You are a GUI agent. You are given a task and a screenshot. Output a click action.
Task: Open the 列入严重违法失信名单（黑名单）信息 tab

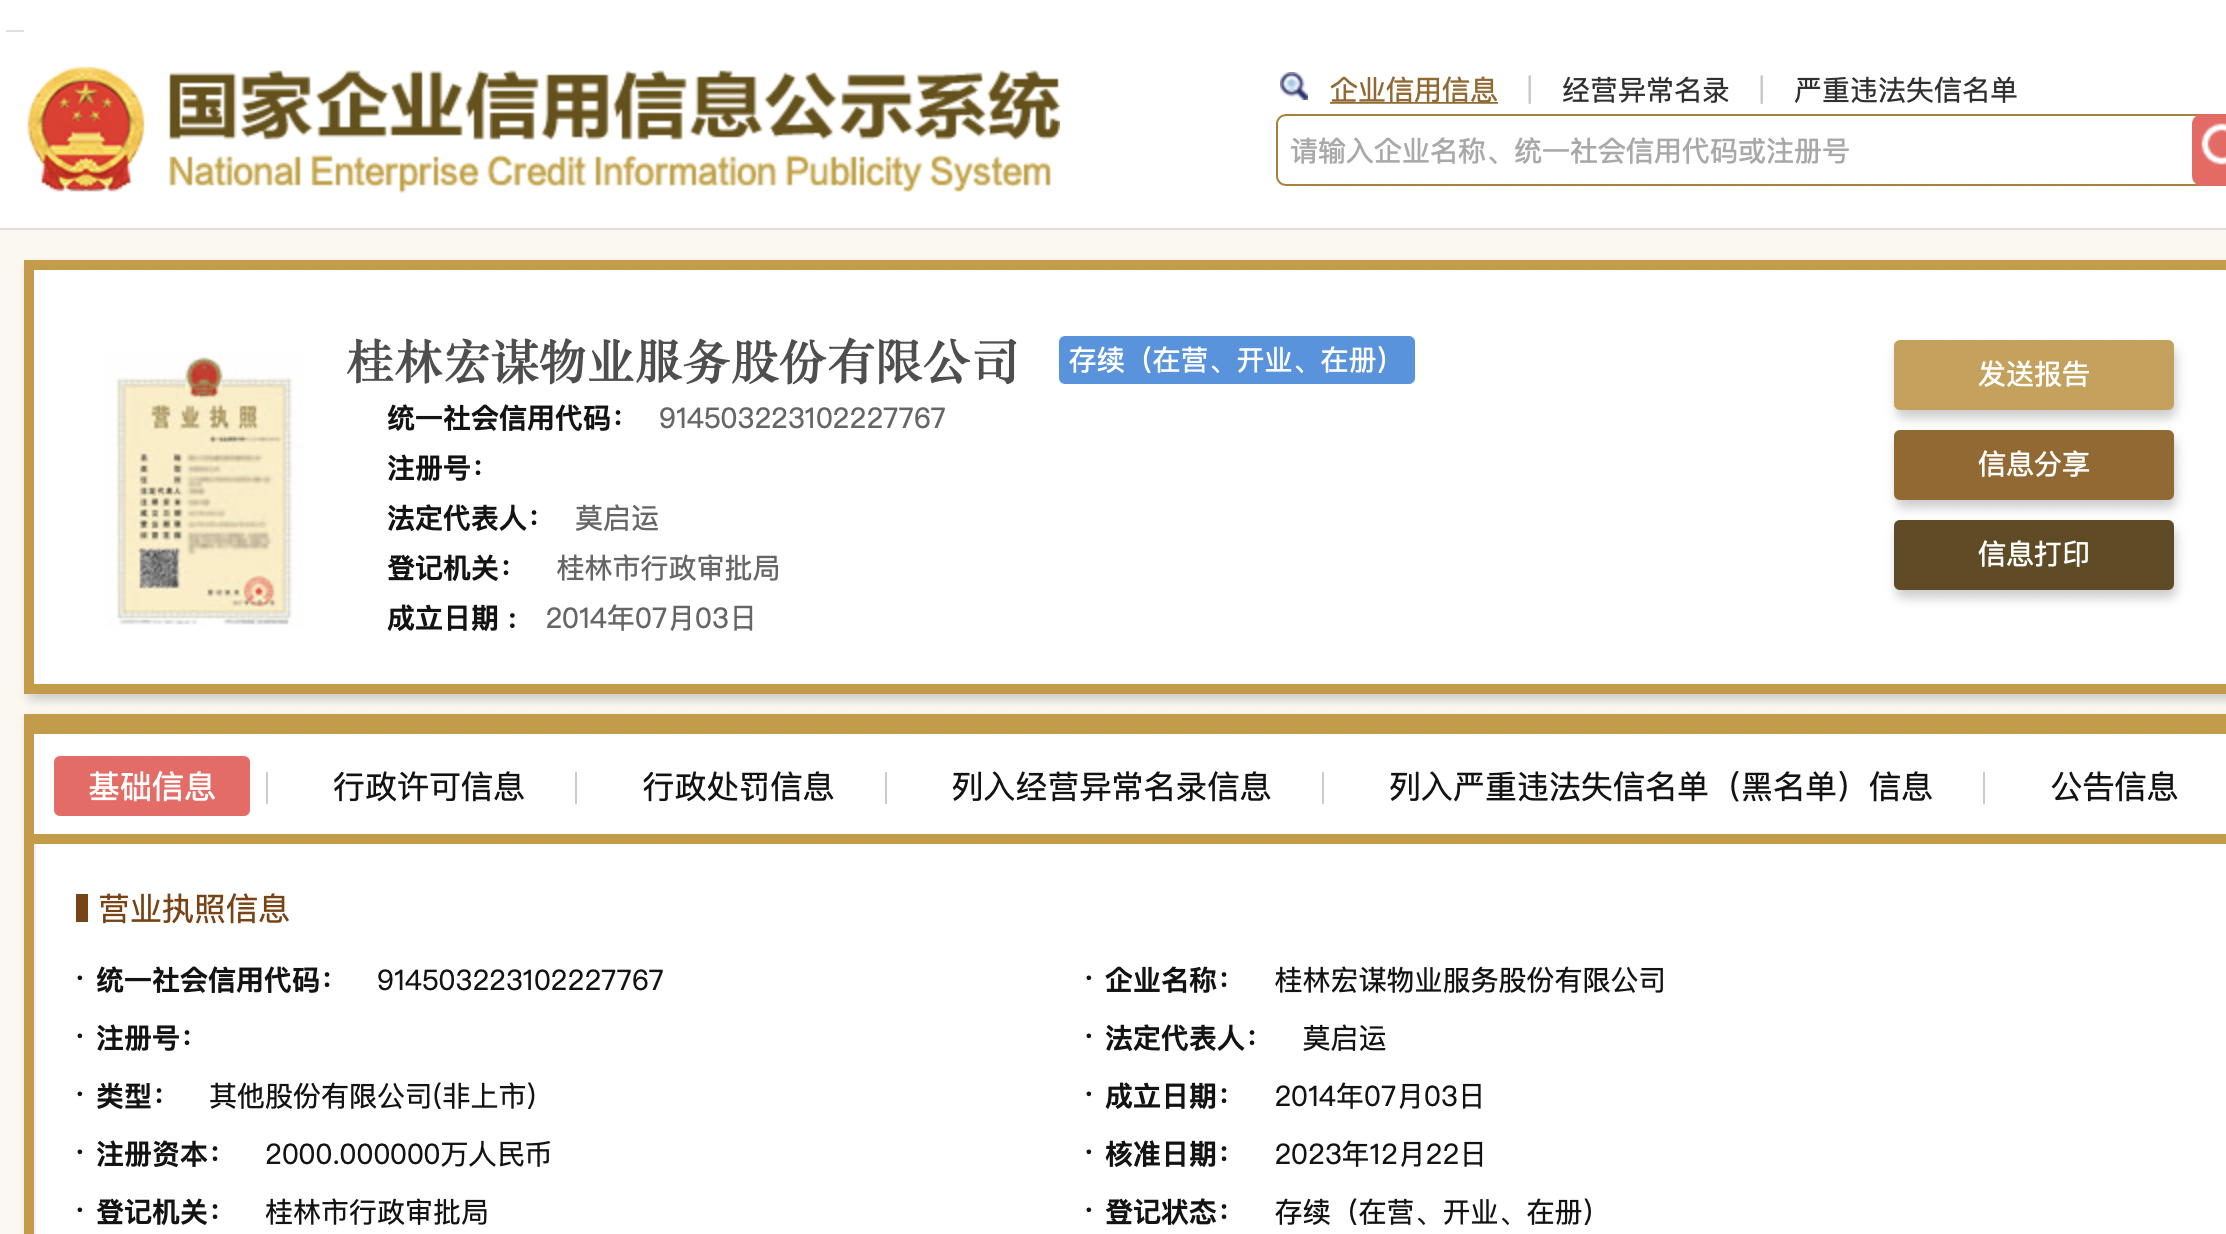point(1660,787)
